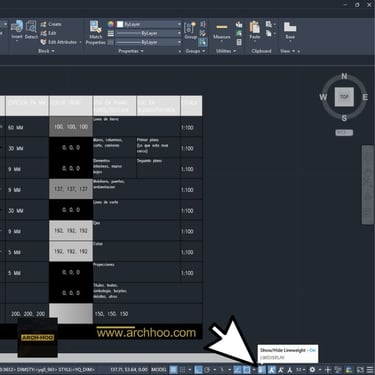Select the Group tool
The width and height of the screenshot is (375, 375).
click(x=190, y=31)
